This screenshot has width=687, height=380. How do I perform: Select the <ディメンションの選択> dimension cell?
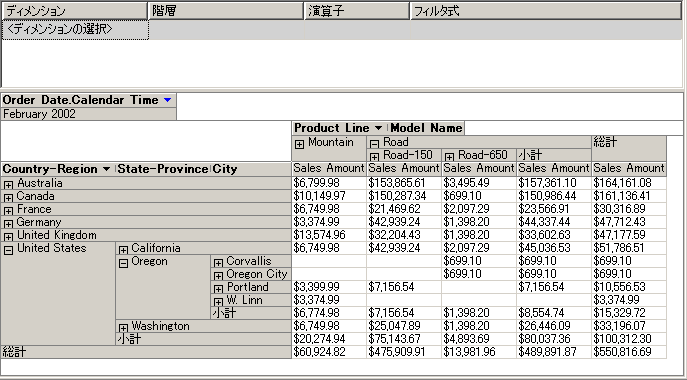(x=75, y=30)
